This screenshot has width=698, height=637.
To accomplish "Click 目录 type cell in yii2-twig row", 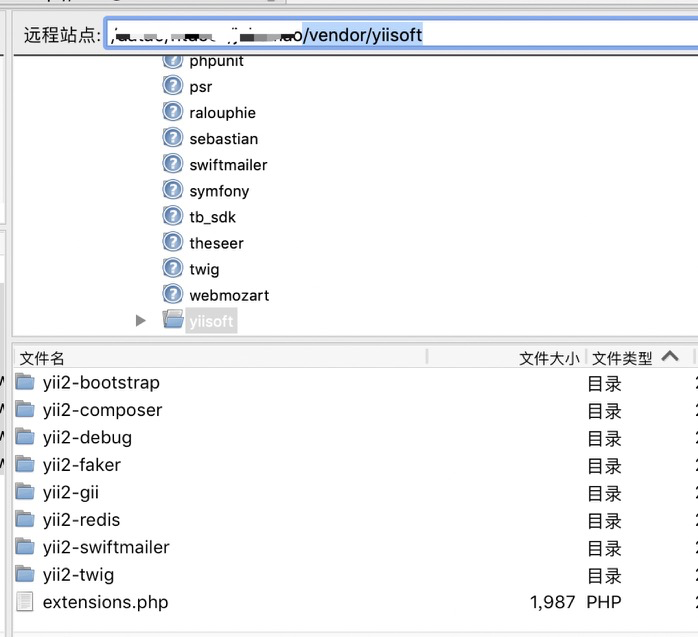I will click(605, 576).
